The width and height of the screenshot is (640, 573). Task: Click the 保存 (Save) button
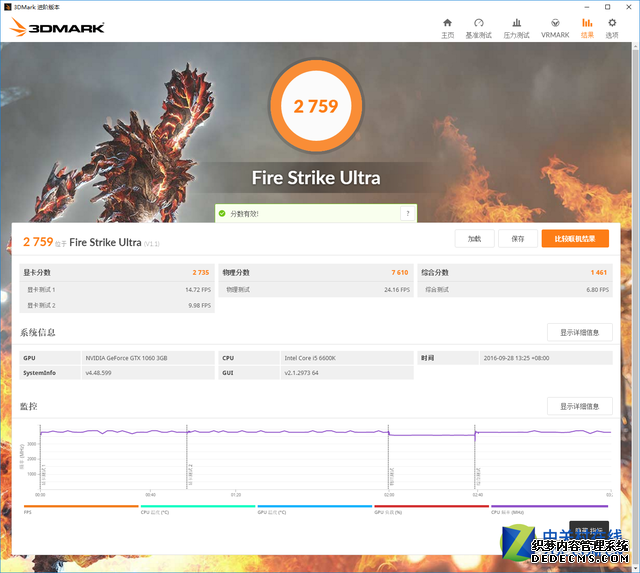[518, 239]
